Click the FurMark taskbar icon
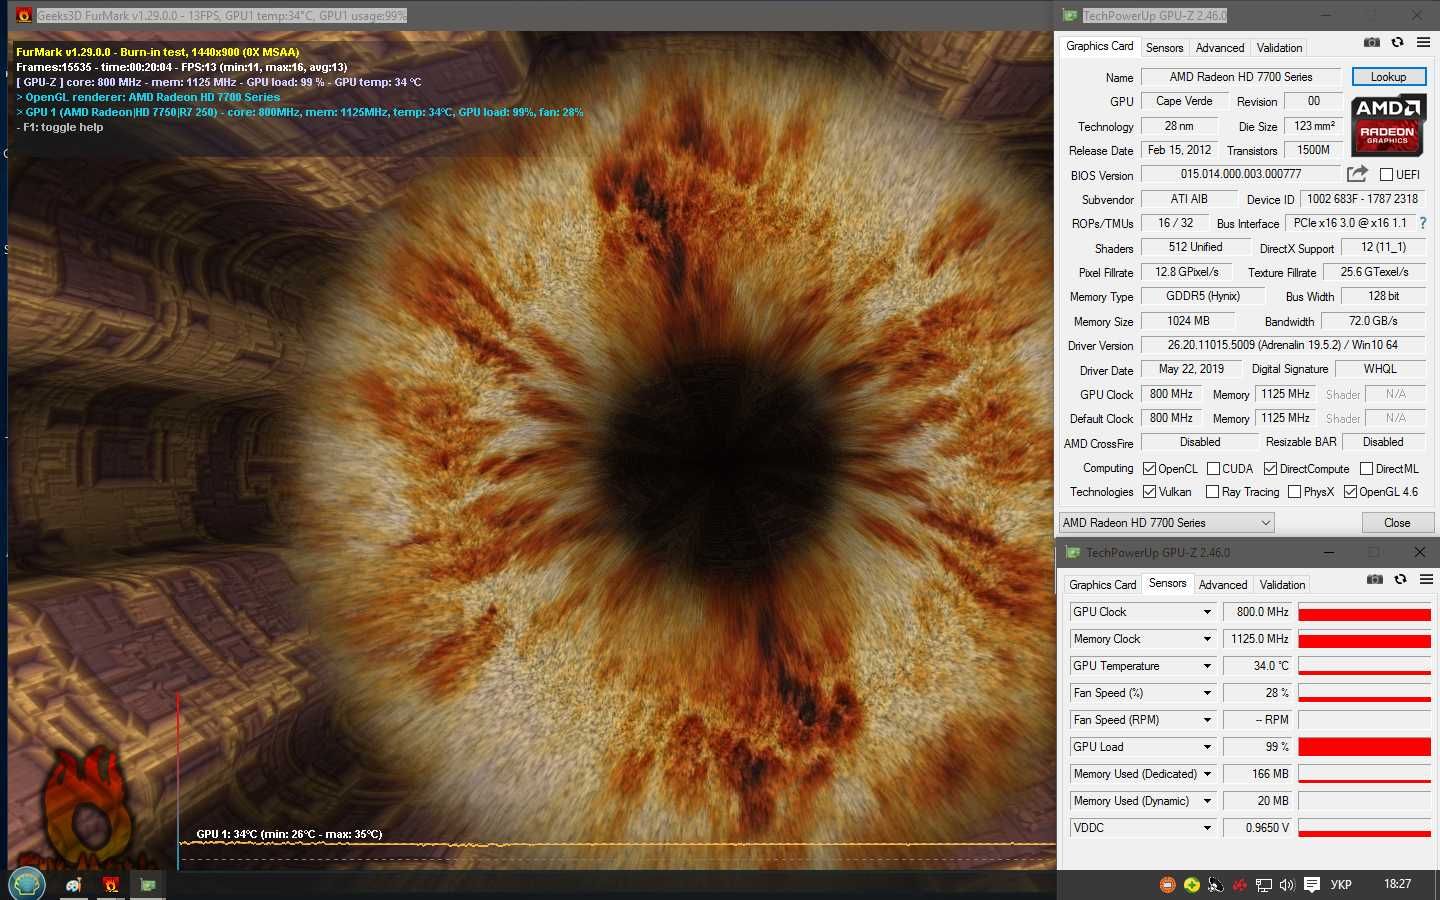This screenshot has height=900, width=1440. pyautogui.click(x=111, y=884)
